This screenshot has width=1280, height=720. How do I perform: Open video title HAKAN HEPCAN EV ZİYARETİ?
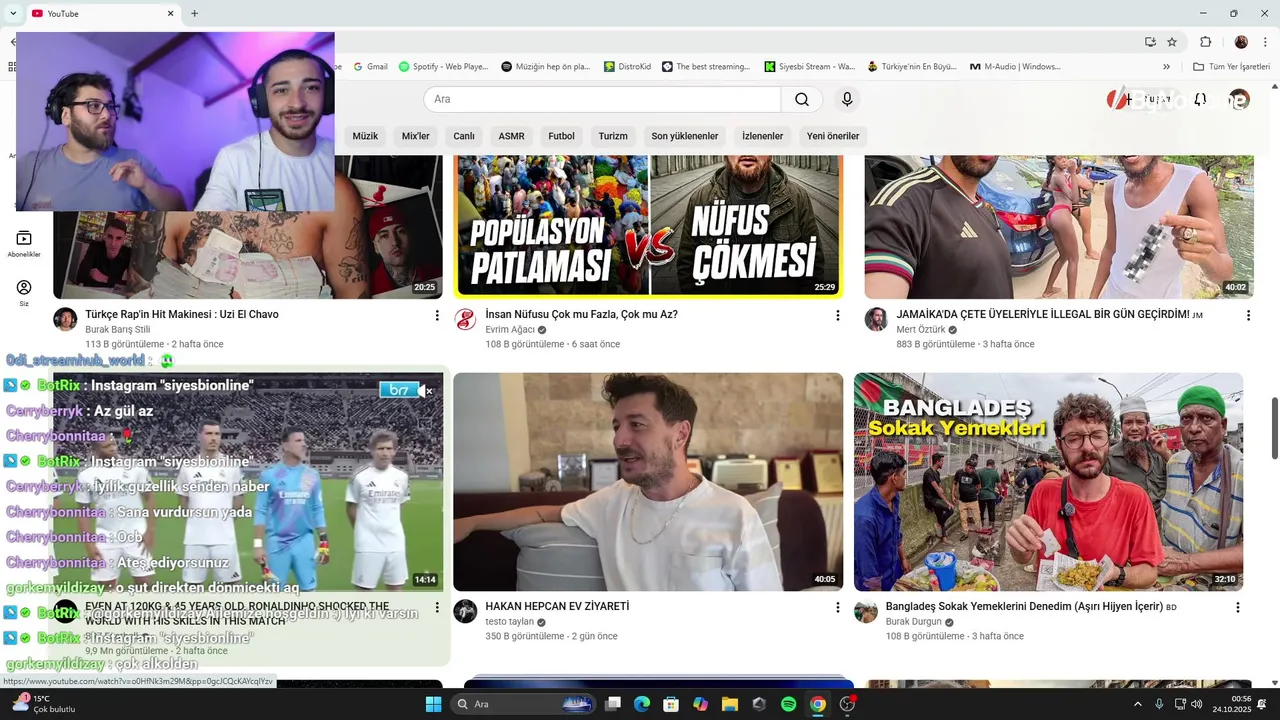(x=557, y=607)
